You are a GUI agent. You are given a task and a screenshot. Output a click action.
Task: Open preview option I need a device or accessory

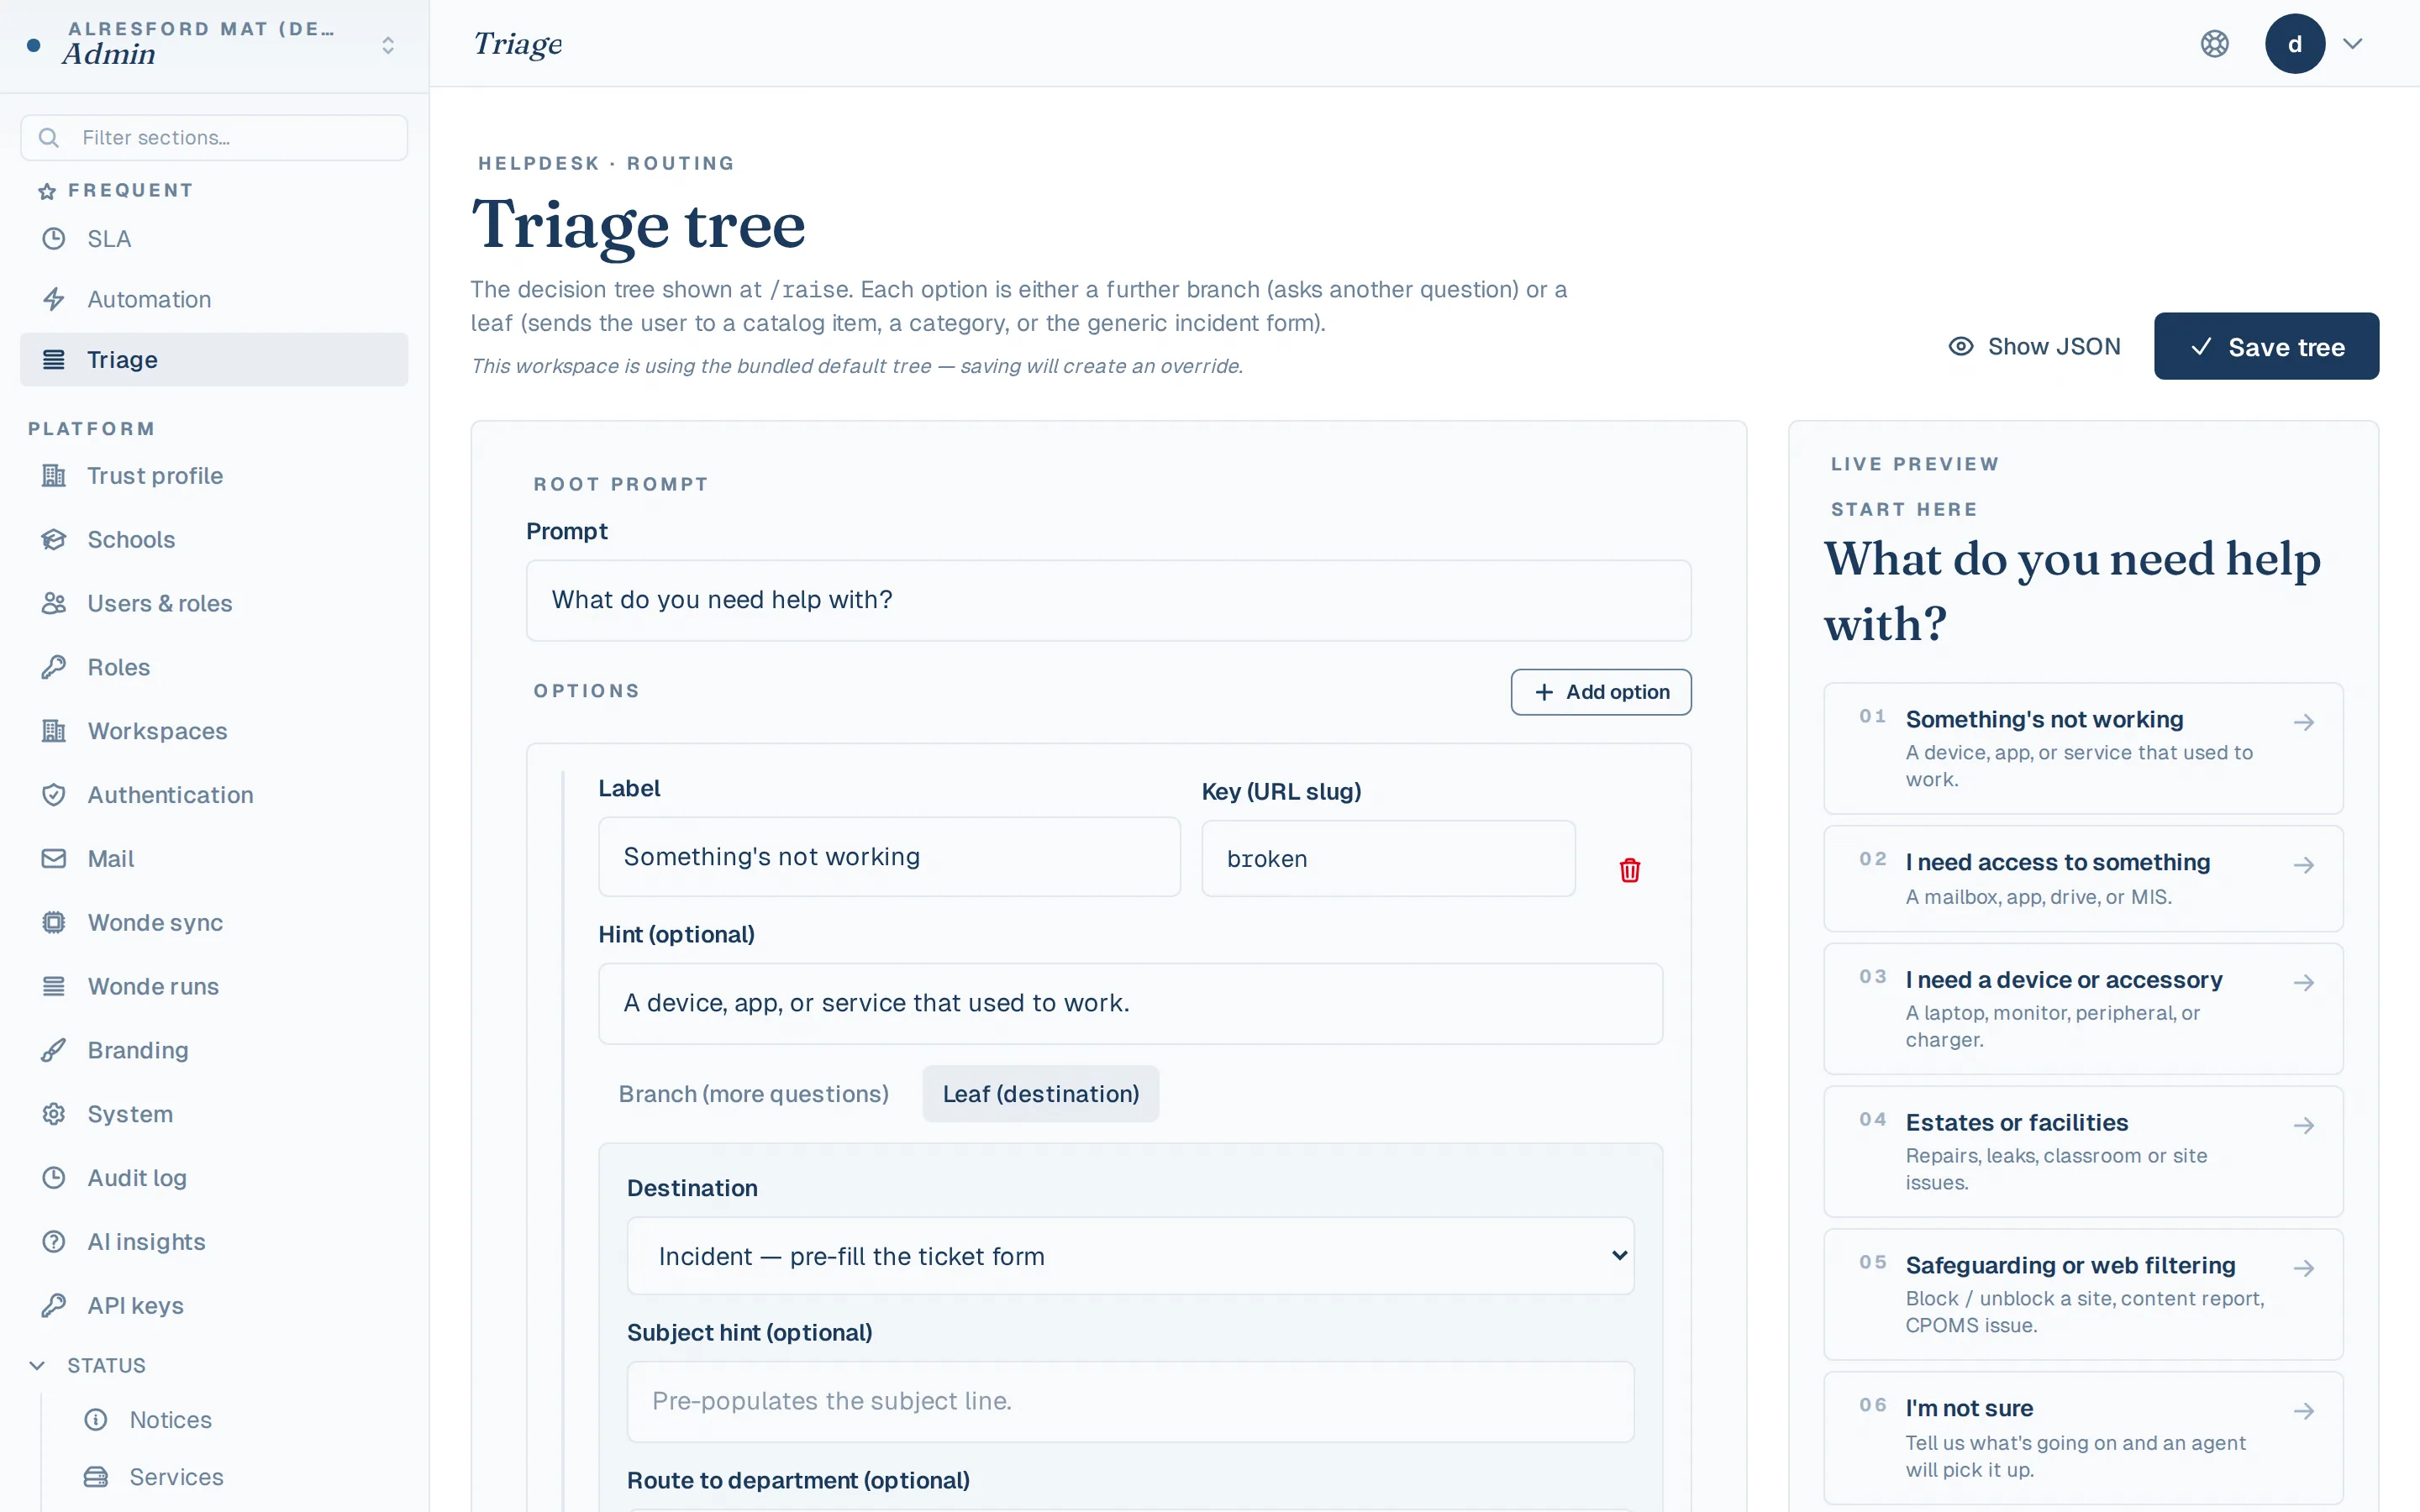[2084, 1009]
